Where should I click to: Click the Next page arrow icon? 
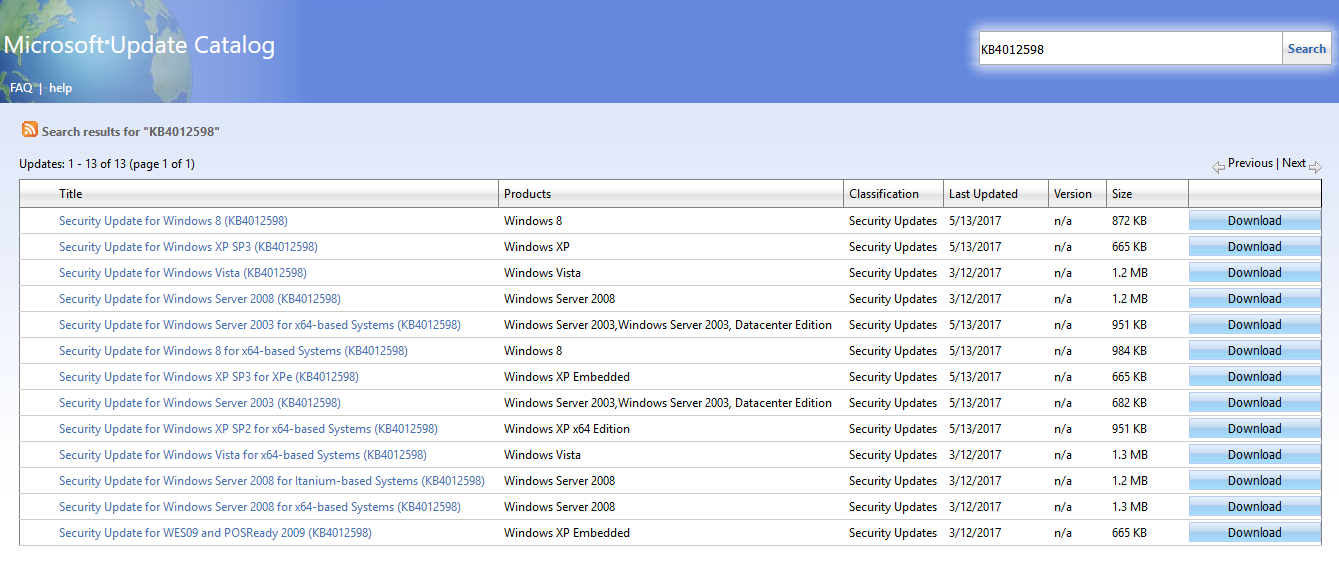pyautogui.click(x=1315, y=167)
